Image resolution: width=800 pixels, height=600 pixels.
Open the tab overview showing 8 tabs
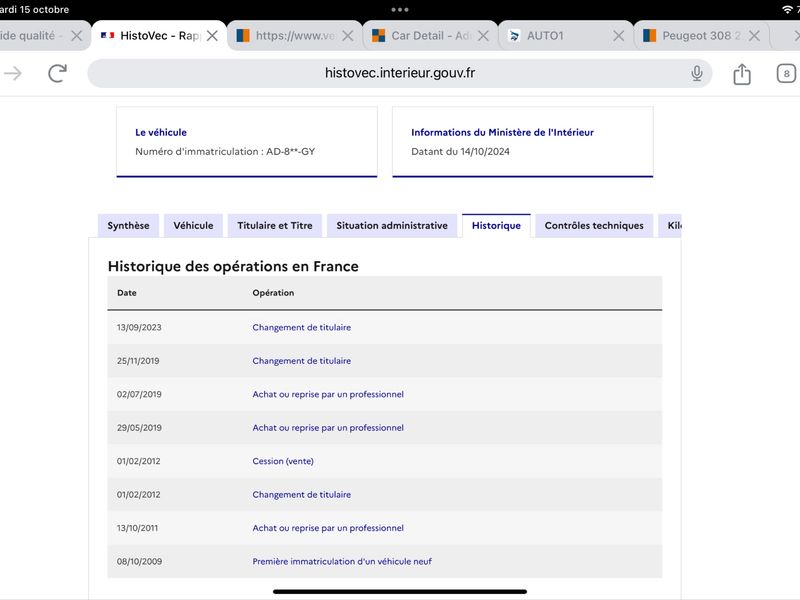tap(786, 74)
